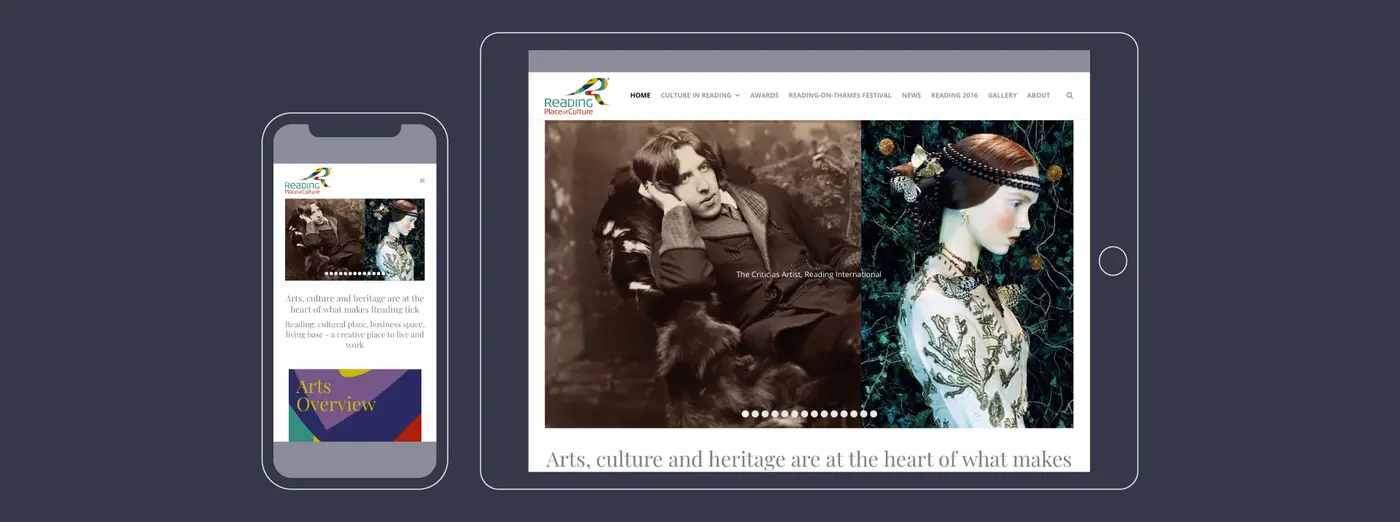Click the Oscar Wilde portrait on tablet slideshow
Viewport: 1400px width, 522px height.
click(x=703, y=274)
